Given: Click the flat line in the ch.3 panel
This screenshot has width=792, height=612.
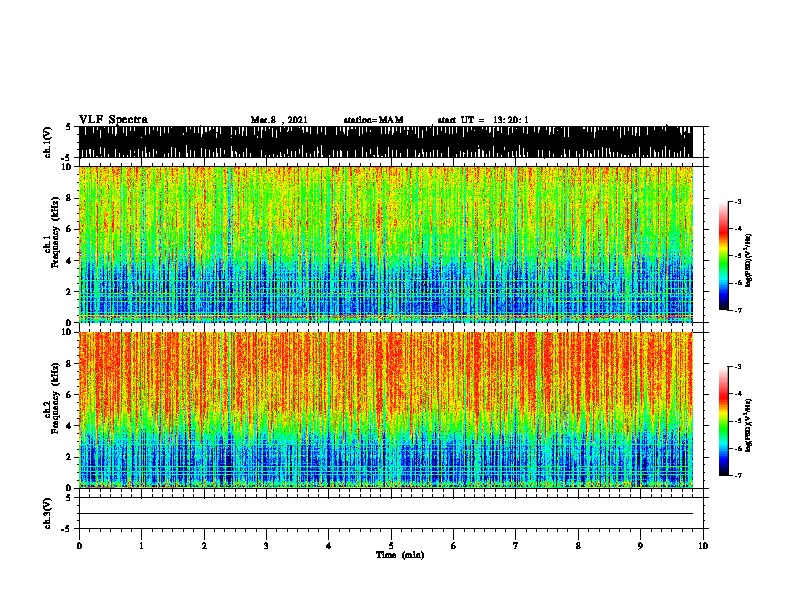Looking at the screenshot, I should 385,514.
